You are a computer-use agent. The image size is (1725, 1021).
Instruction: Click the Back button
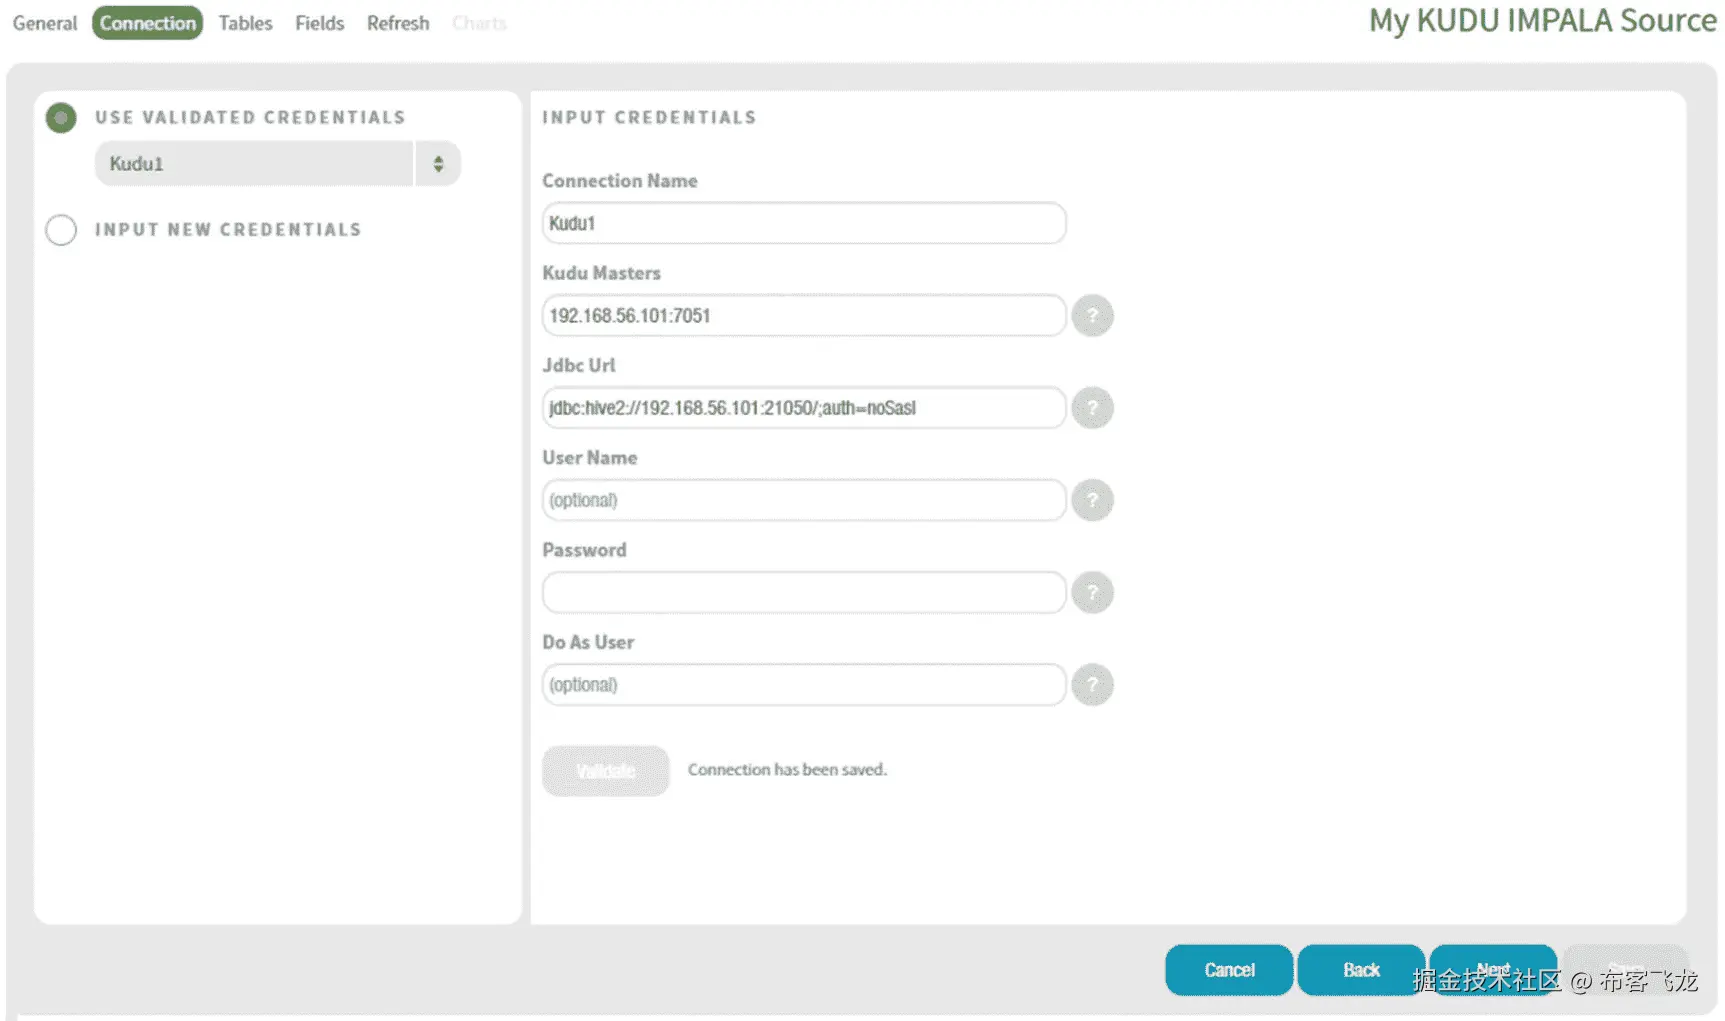pyautogui.click(x=1361, y=970)
